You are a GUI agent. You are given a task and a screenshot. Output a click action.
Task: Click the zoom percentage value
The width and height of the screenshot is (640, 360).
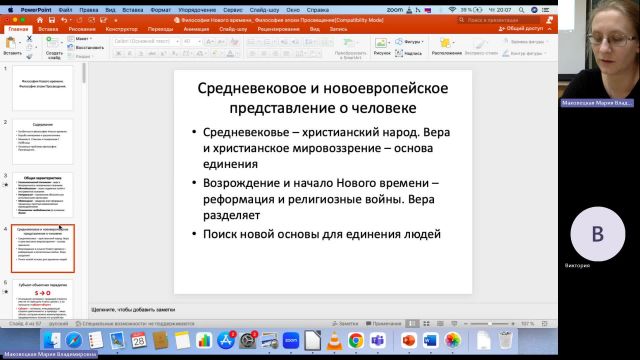pyautogui.click(x=527, y=324)
